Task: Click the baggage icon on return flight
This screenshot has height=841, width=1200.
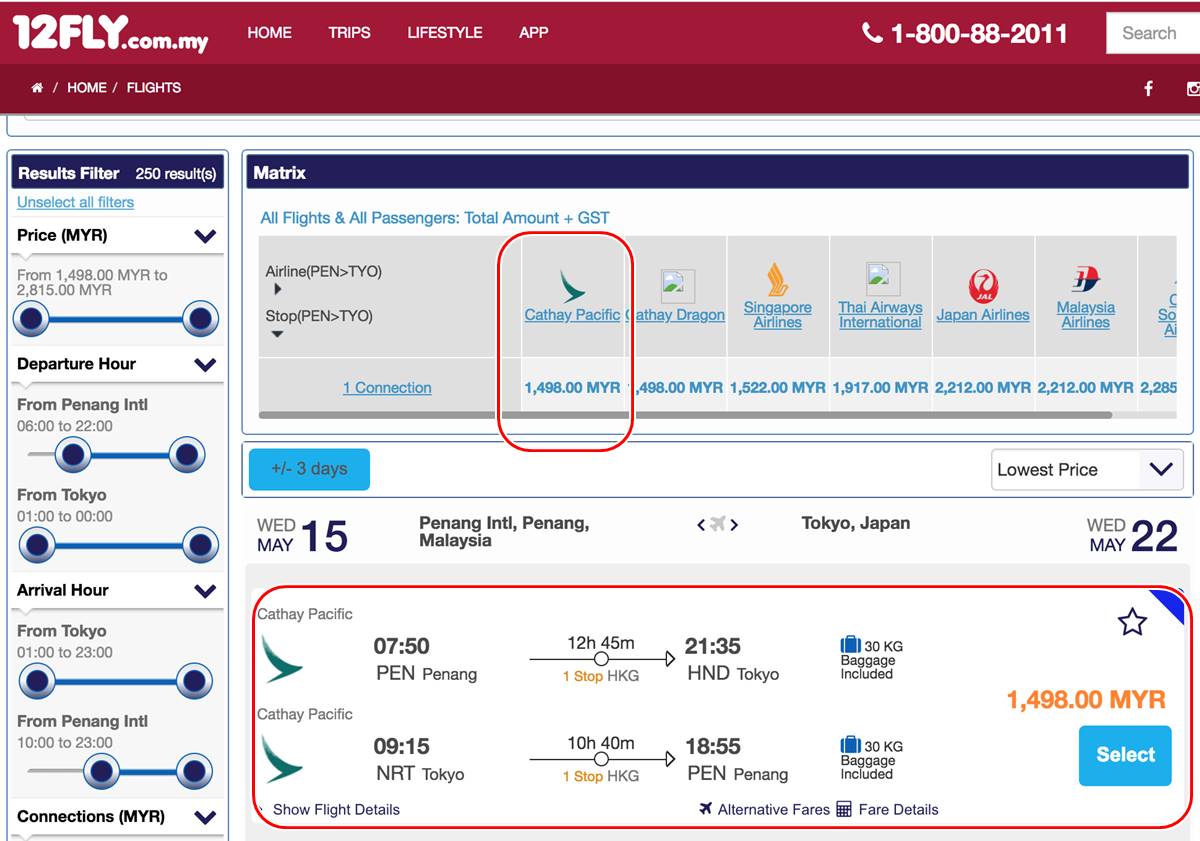Action: (850, 745)
